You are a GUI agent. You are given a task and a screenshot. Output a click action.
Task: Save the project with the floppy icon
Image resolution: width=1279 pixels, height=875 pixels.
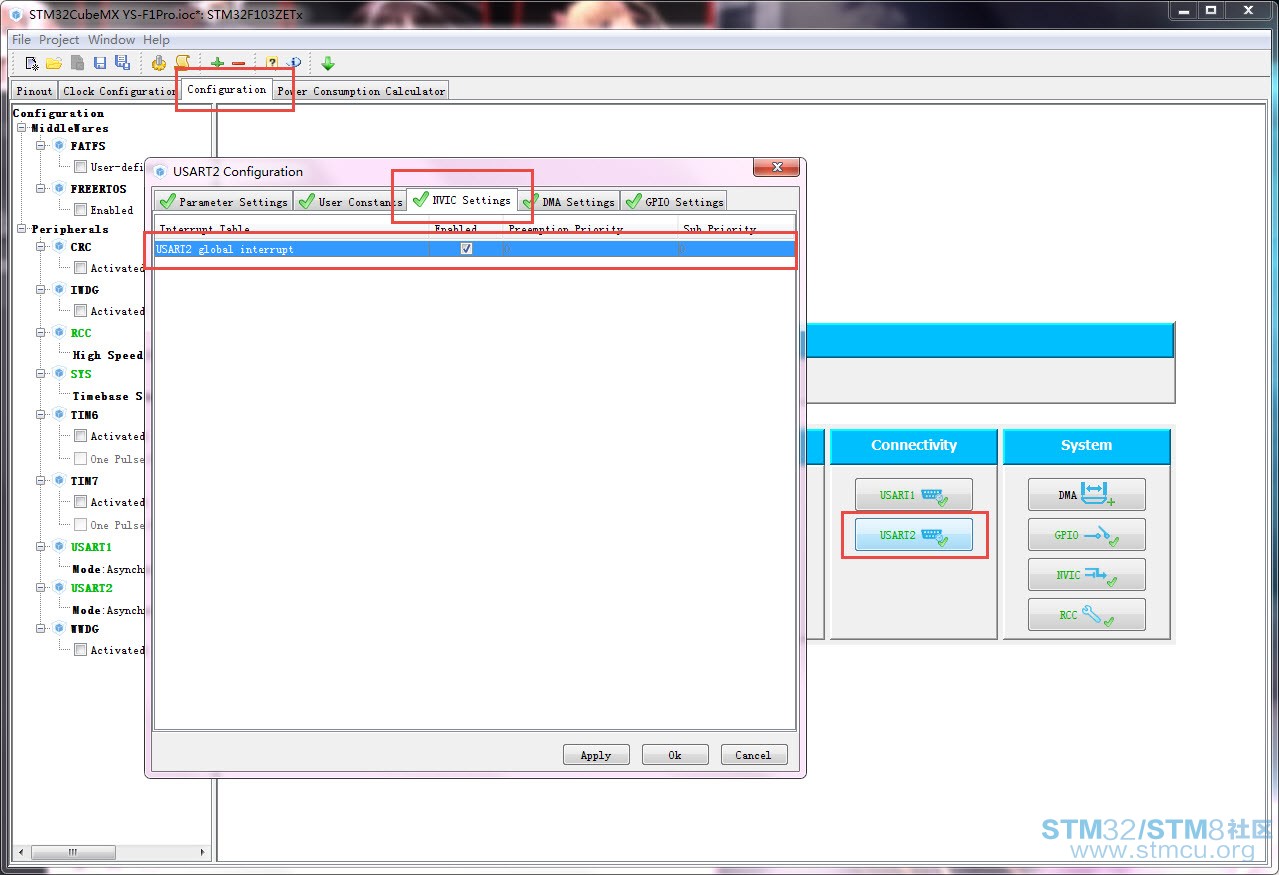[100, 63]
